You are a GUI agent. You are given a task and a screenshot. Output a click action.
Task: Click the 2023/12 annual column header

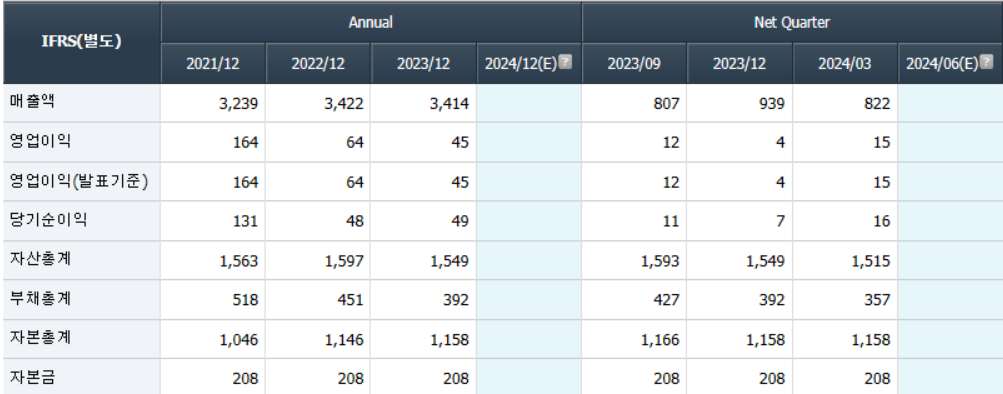pos(423,63)
